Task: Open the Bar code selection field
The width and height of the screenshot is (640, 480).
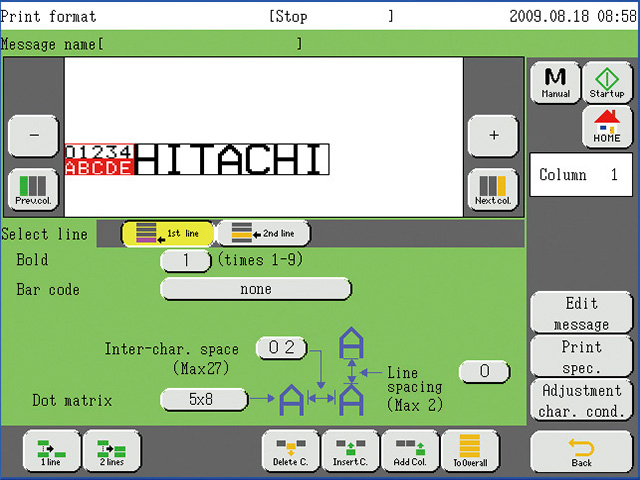Action: tap(256, 289)
